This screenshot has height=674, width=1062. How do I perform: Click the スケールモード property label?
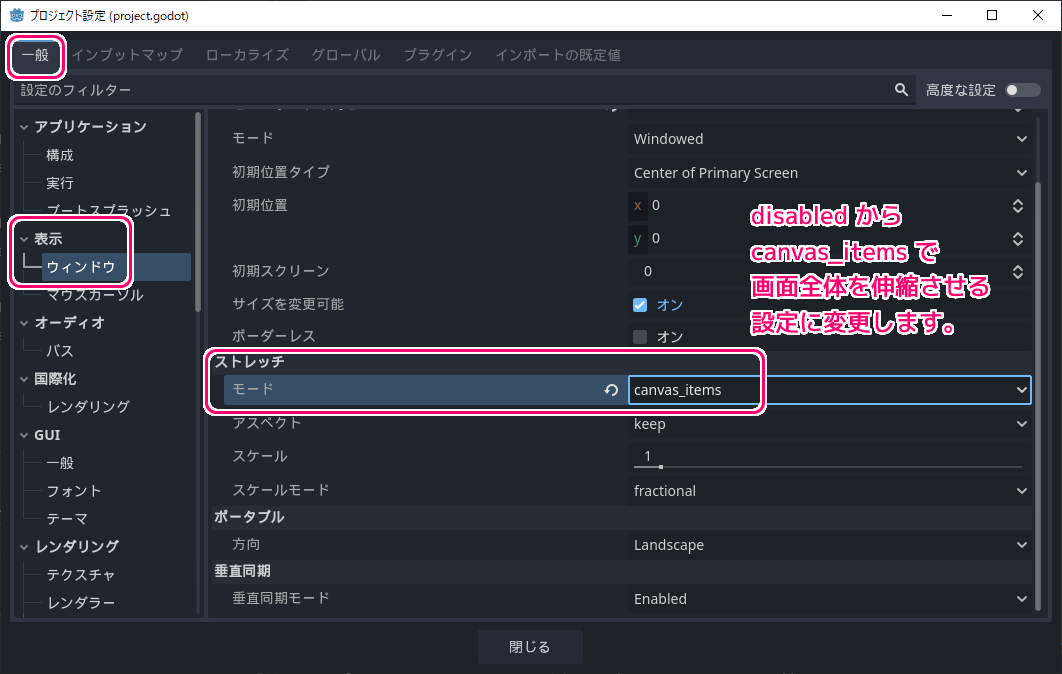(x=280, y=490)
